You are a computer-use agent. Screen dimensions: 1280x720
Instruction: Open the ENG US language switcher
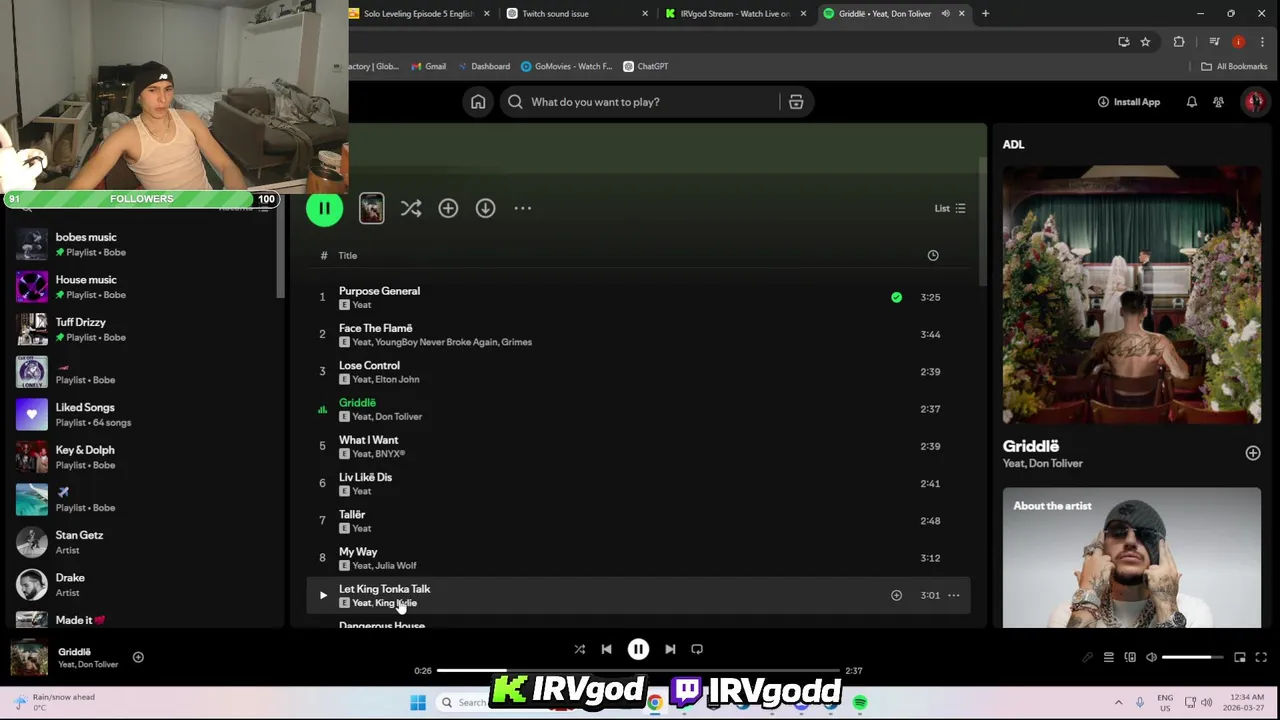[x=1165, y=703]
